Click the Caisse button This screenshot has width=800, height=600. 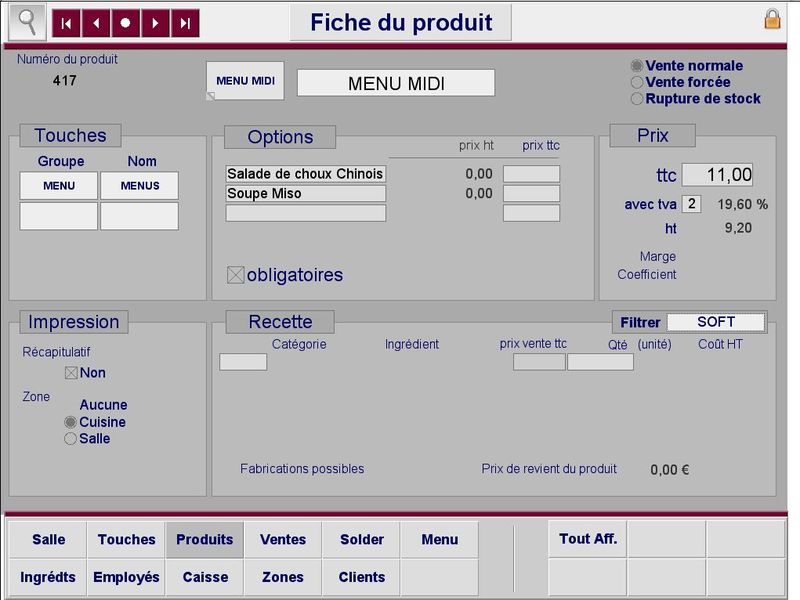point(205,577)
